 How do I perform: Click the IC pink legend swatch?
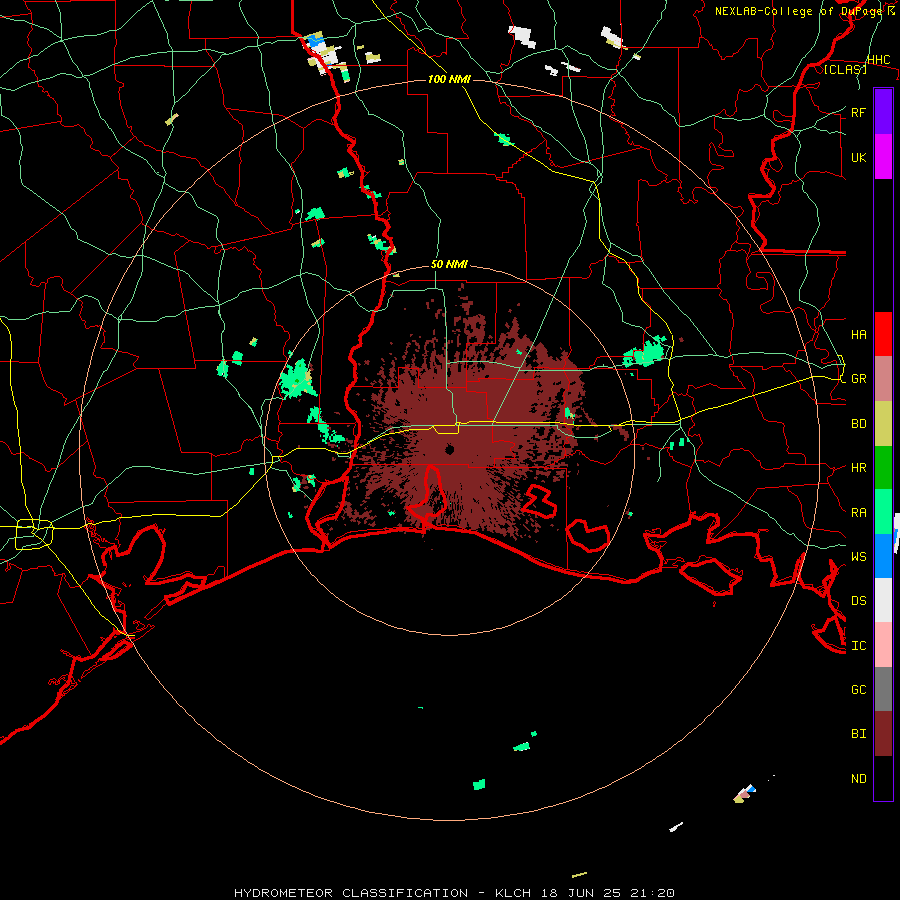click(x=883, y=645)
